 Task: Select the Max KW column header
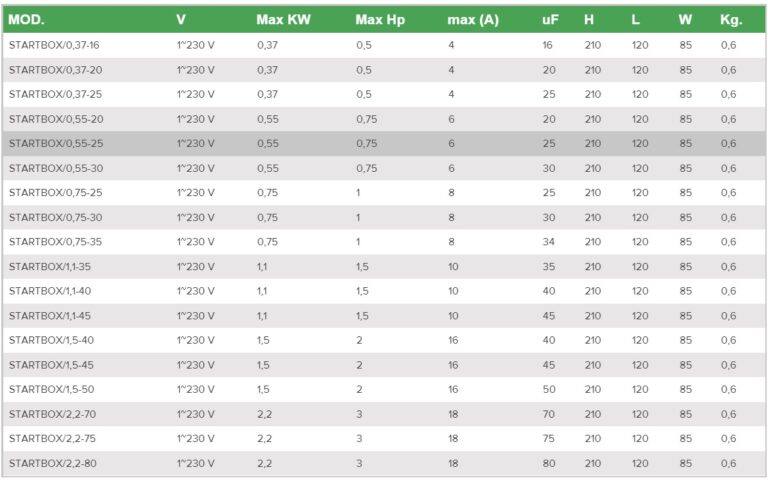click(x=283, y=20)
